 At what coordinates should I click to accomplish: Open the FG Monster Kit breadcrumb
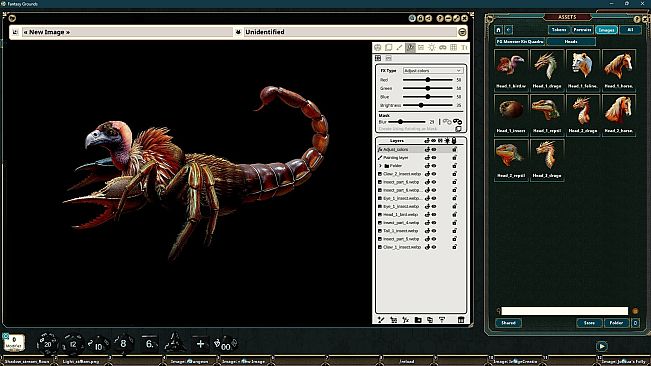pos(520,41)
